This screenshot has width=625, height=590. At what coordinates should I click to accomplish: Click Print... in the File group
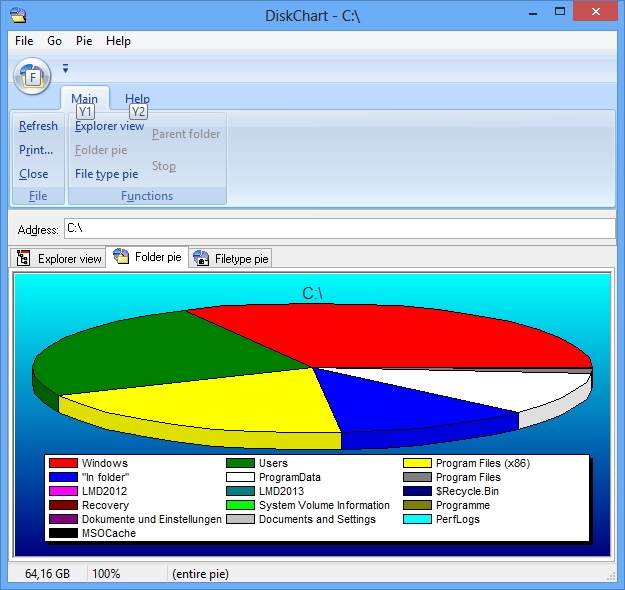click(x=36, y=150)
